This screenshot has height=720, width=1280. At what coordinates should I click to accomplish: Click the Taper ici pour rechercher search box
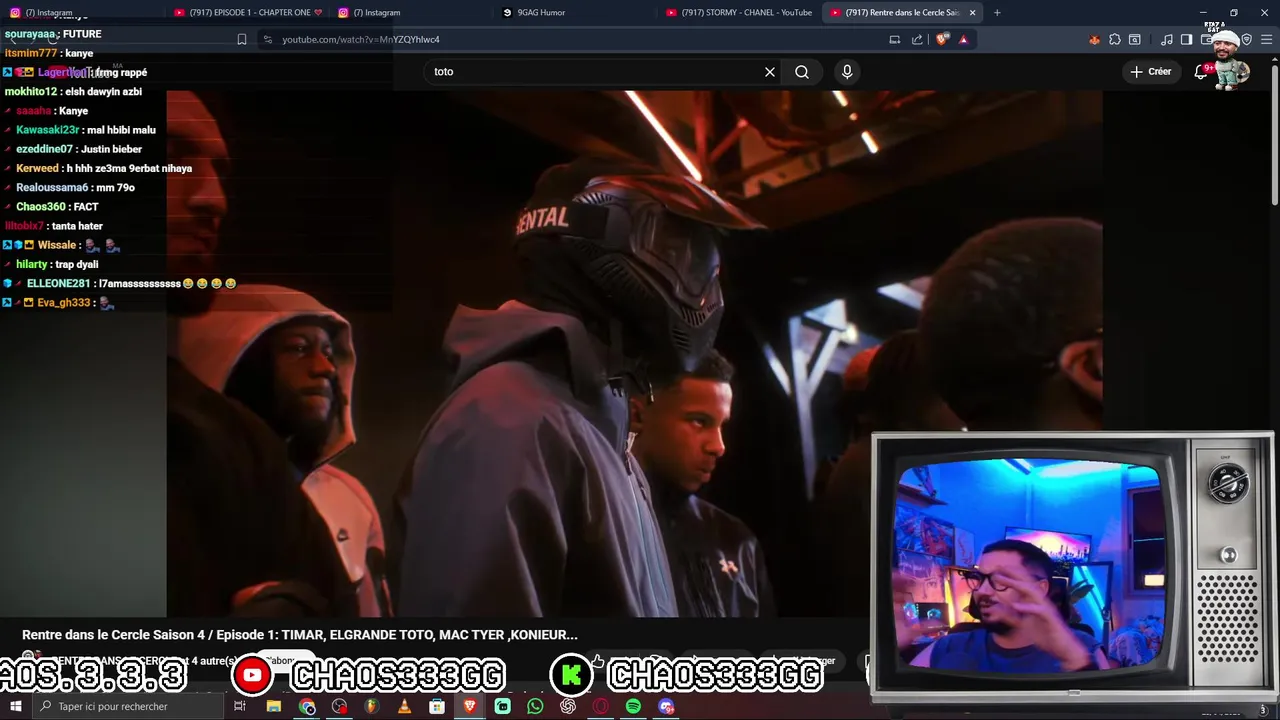click(x=126, y=707)
